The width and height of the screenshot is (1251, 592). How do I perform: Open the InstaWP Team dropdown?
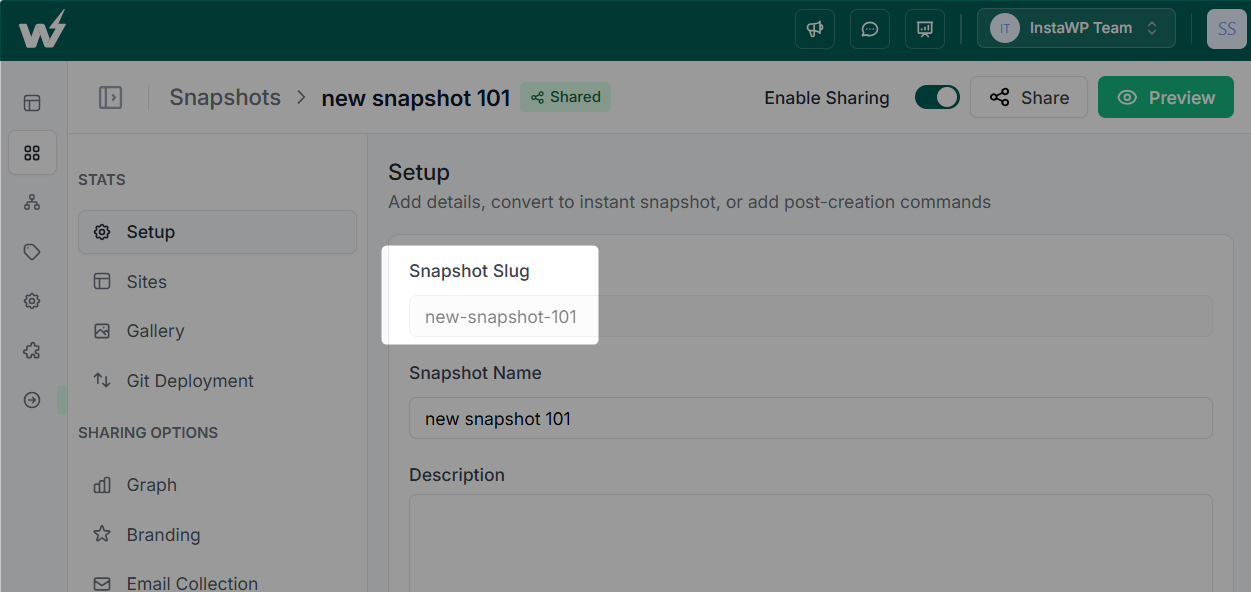coord(1075,29)
